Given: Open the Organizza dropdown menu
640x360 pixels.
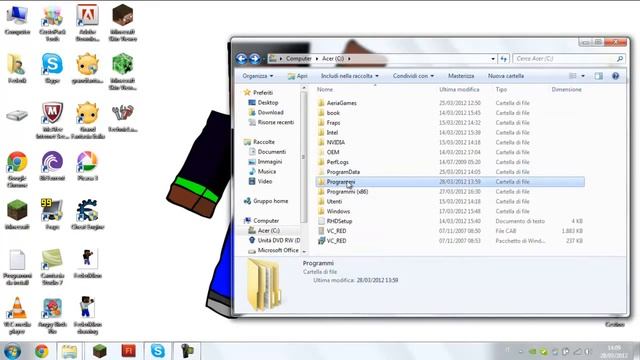Looking at the screenshot, I should pos(258,76).
